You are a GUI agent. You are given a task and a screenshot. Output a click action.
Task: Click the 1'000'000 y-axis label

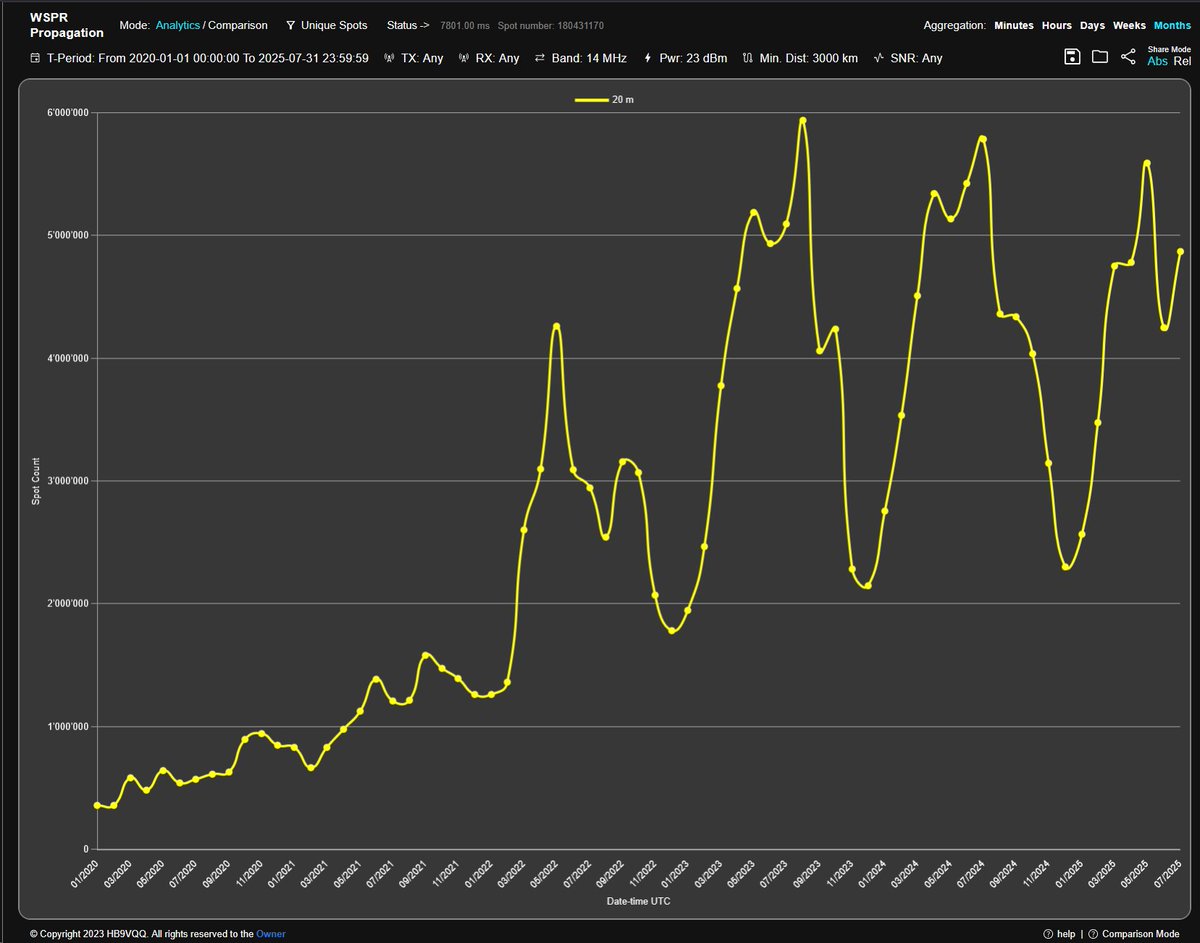(67, 727)
